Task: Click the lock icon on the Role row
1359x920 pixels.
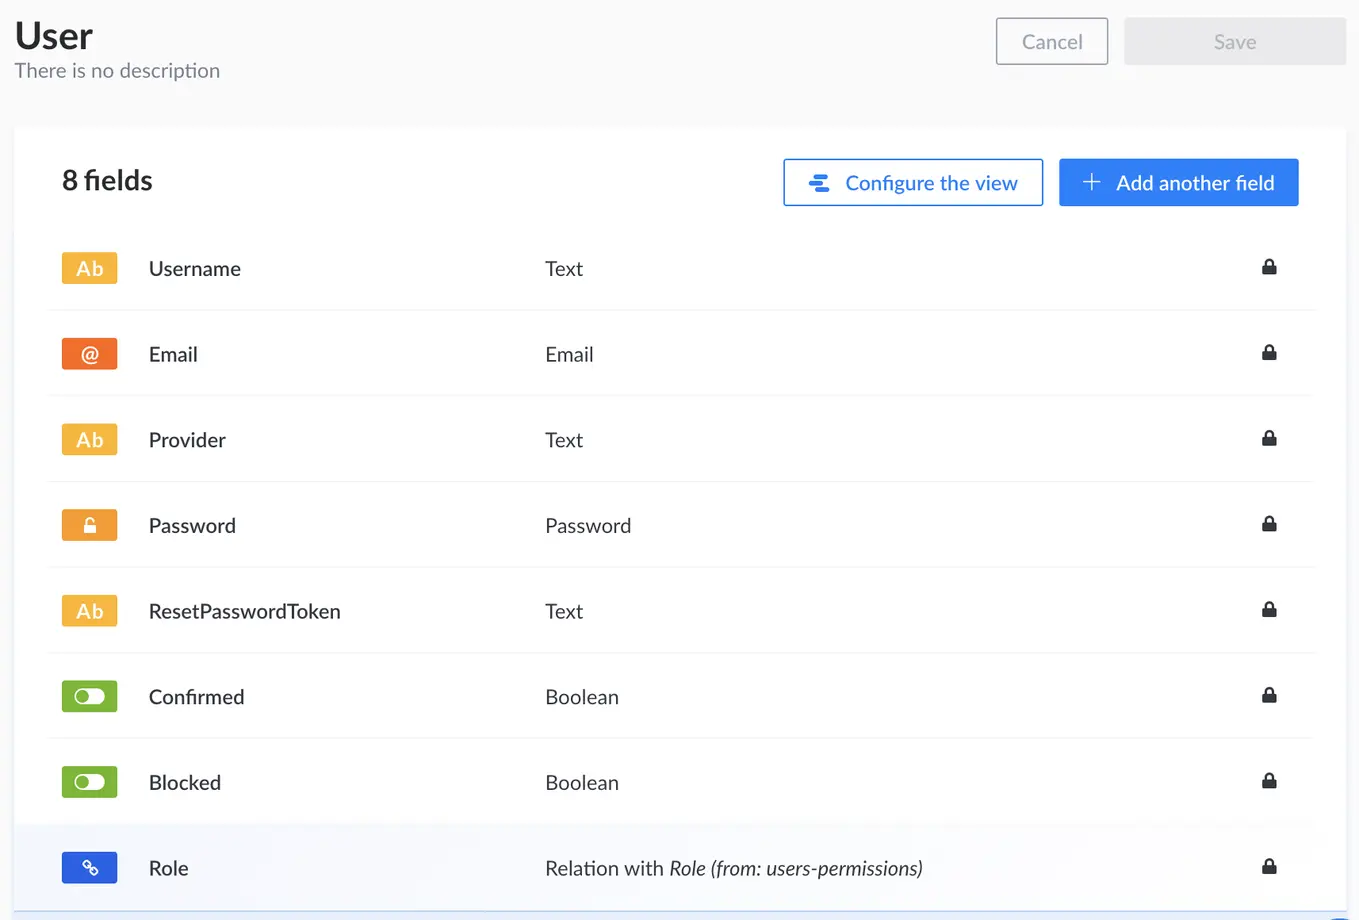Action: coord(1269,867)
